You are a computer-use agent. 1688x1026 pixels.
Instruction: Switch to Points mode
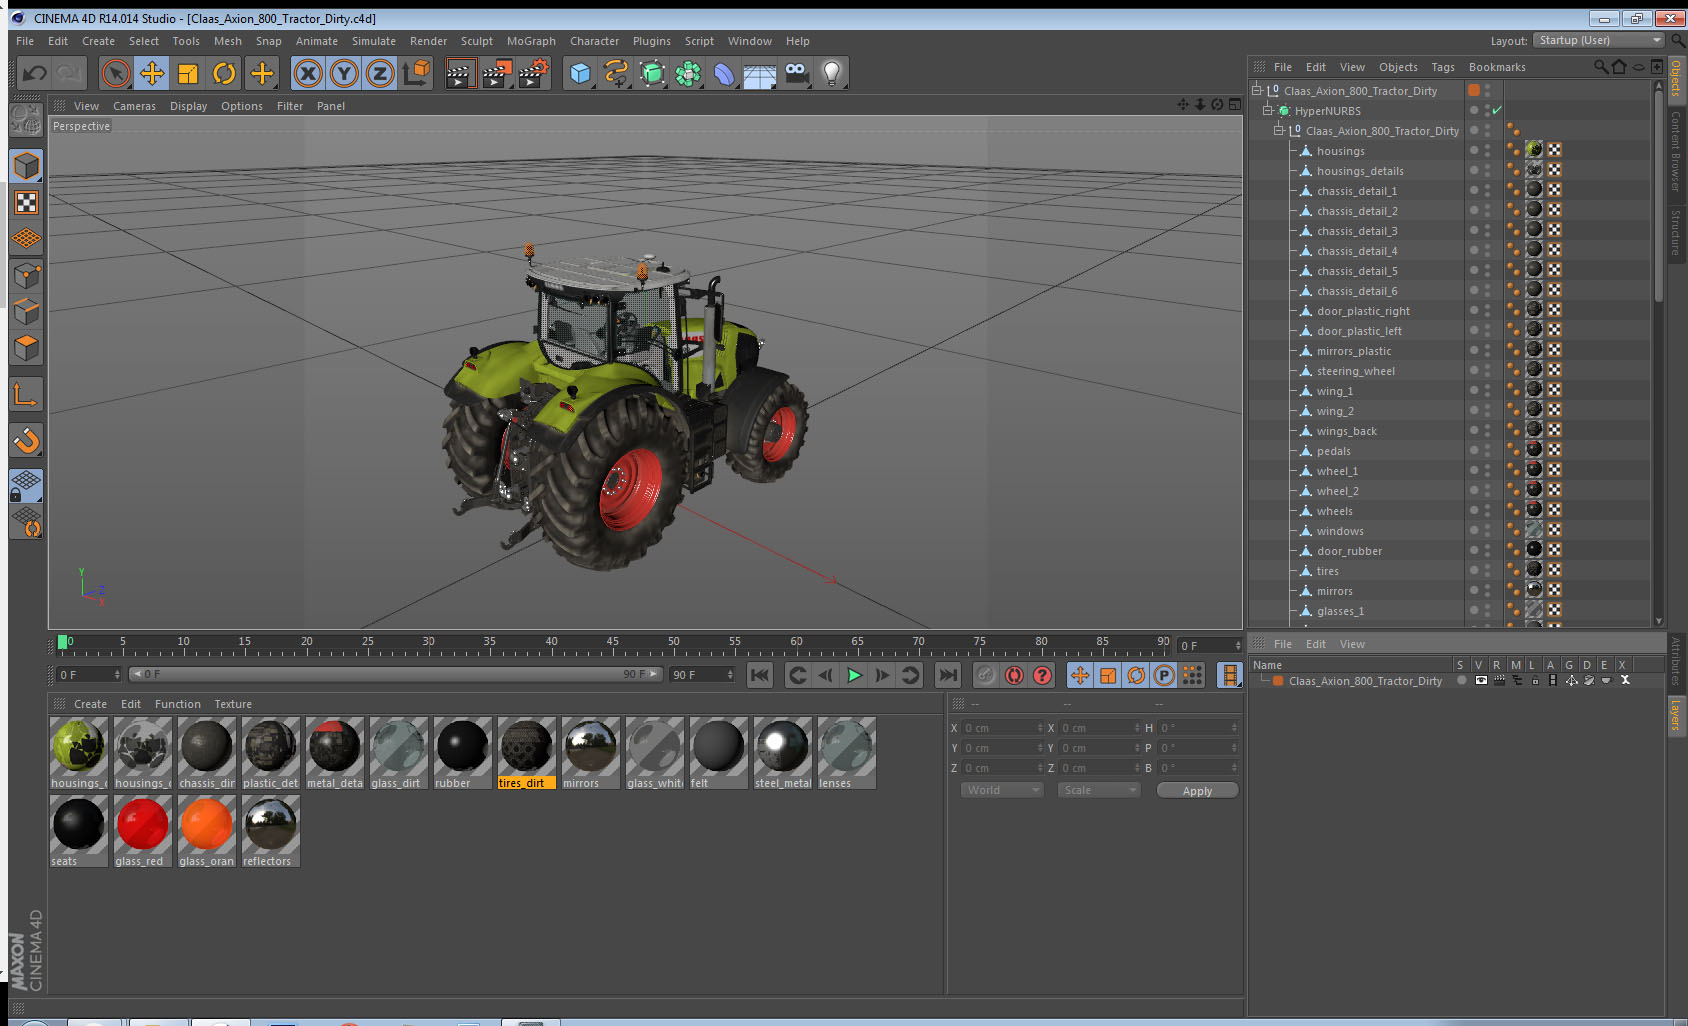point(26,276)
